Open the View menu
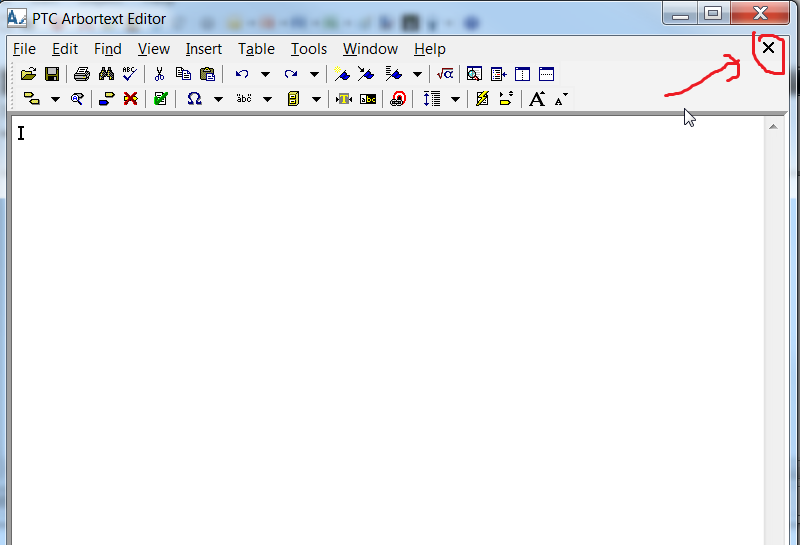Viewport: 800px width, 545px height. (154, 49)
